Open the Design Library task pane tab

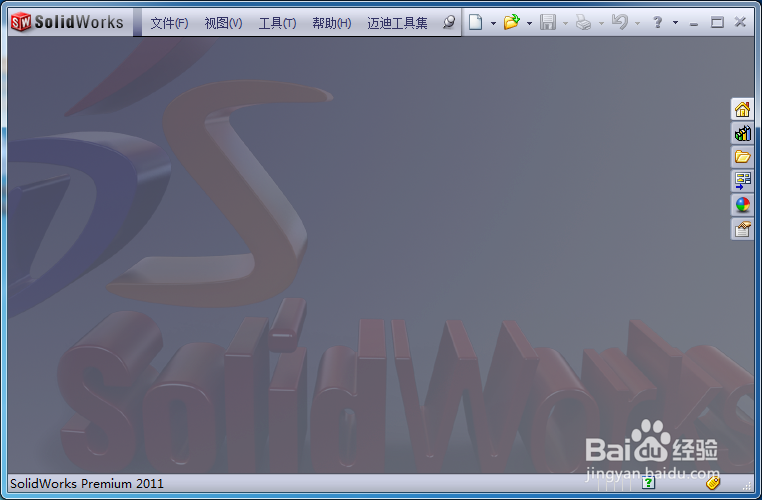[742, 133]
